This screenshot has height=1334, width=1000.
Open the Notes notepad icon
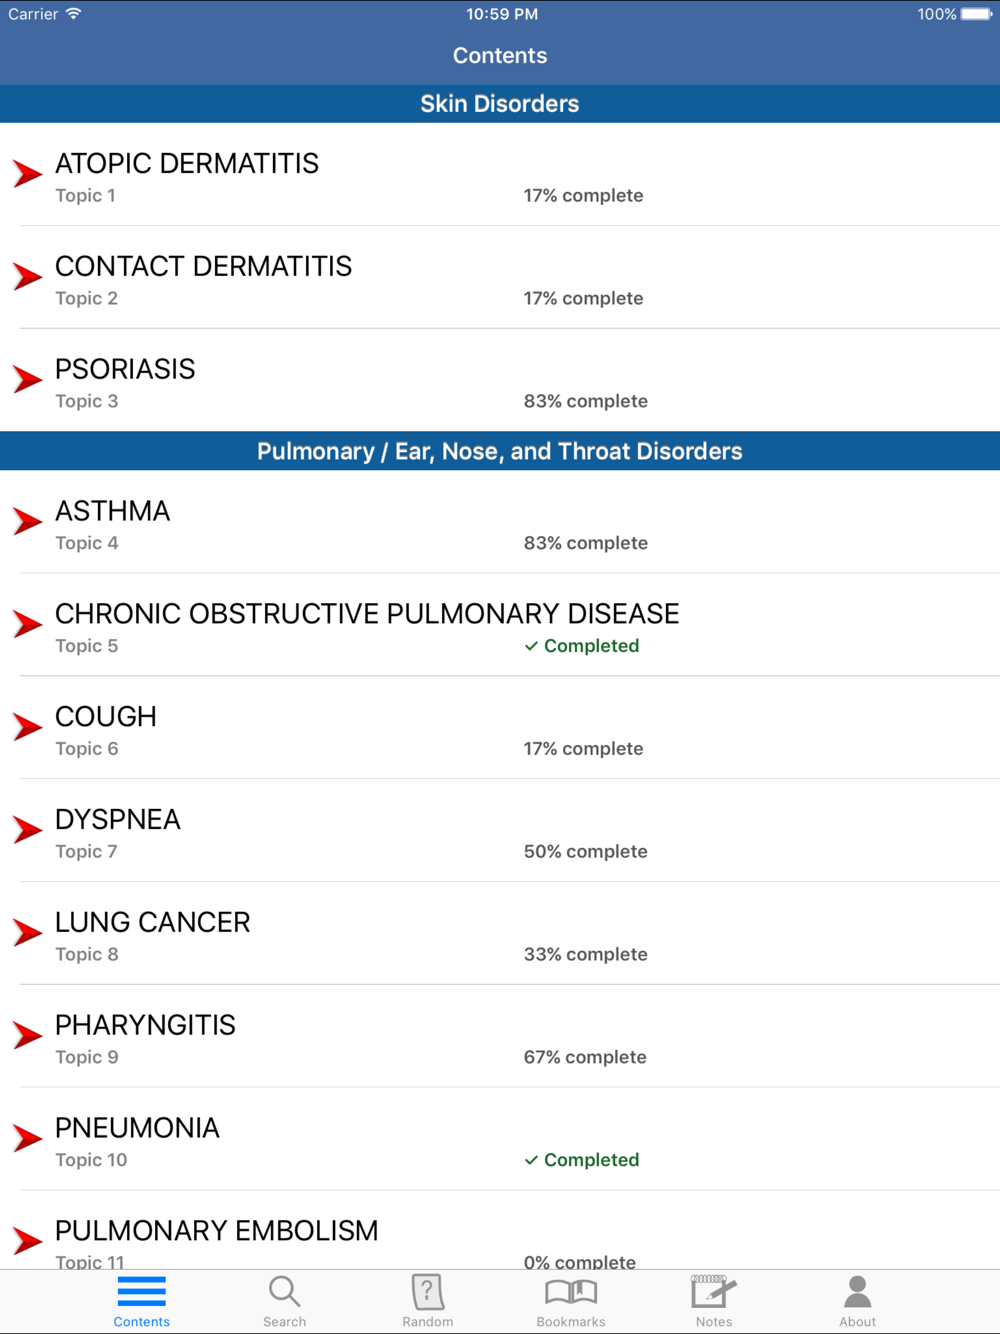(714, 1292)
